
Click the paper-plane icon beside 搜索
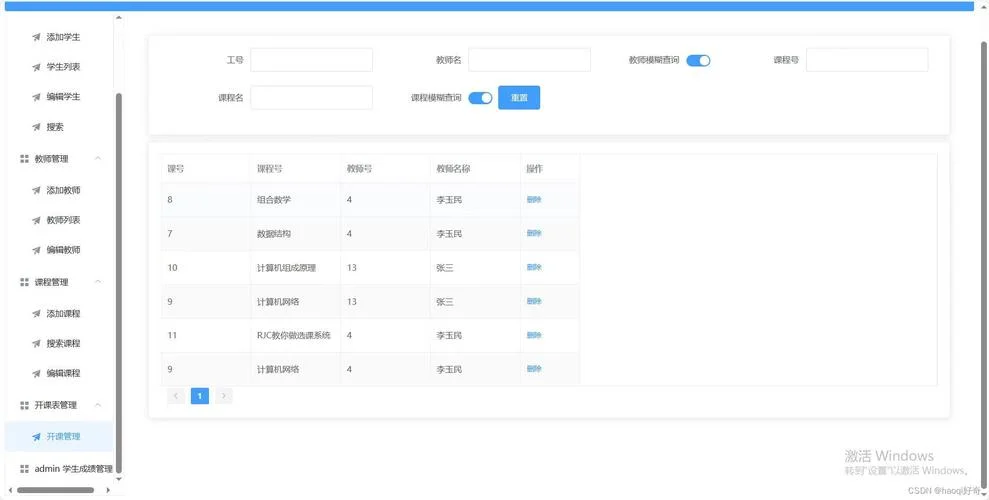coord(37,127)
